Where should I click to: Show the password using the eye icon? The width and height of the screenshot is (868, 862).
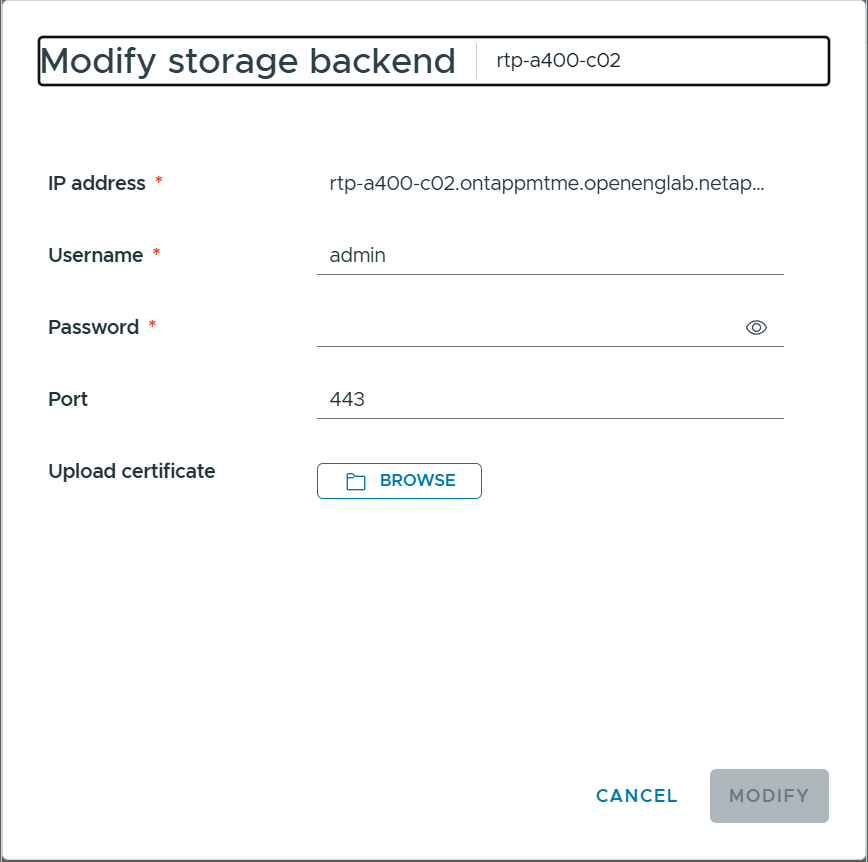coord(756,327)
